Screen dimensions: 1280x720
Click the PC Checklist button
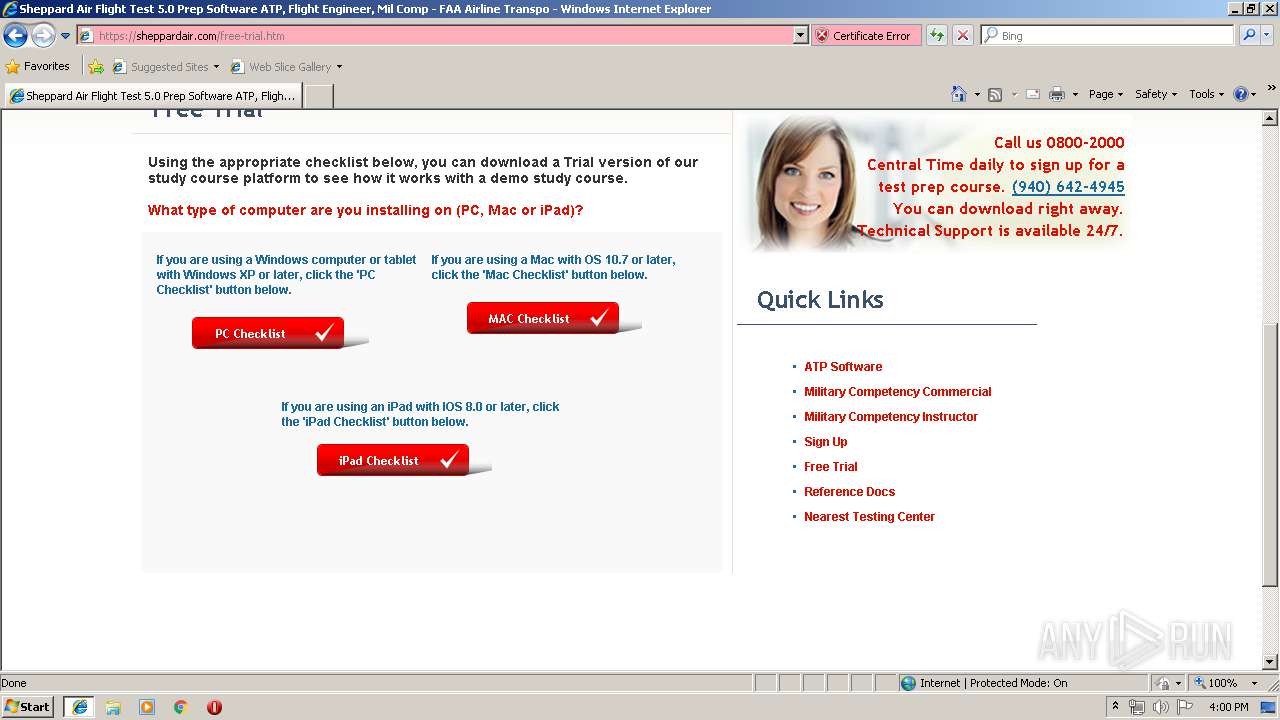268,333
